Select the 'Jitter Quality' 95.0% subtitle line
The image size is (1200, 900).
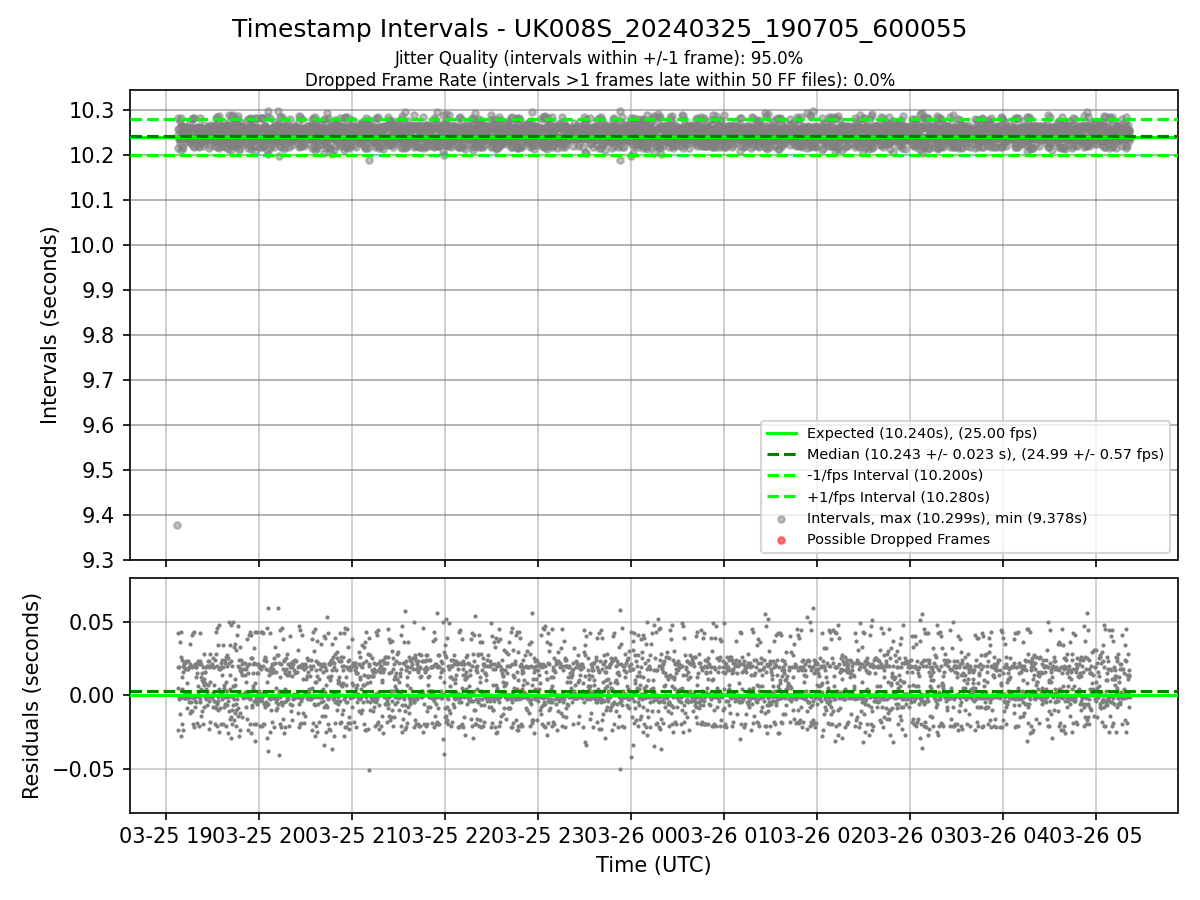coord(599,58)
